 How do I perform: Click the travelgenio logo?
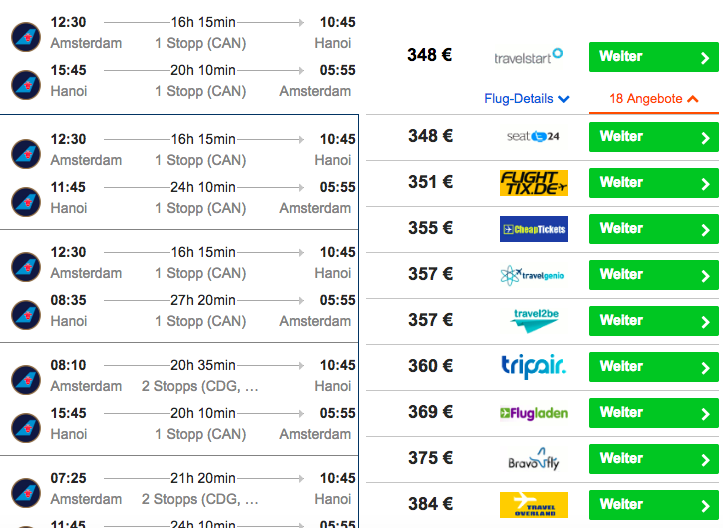tap(533, 275)
